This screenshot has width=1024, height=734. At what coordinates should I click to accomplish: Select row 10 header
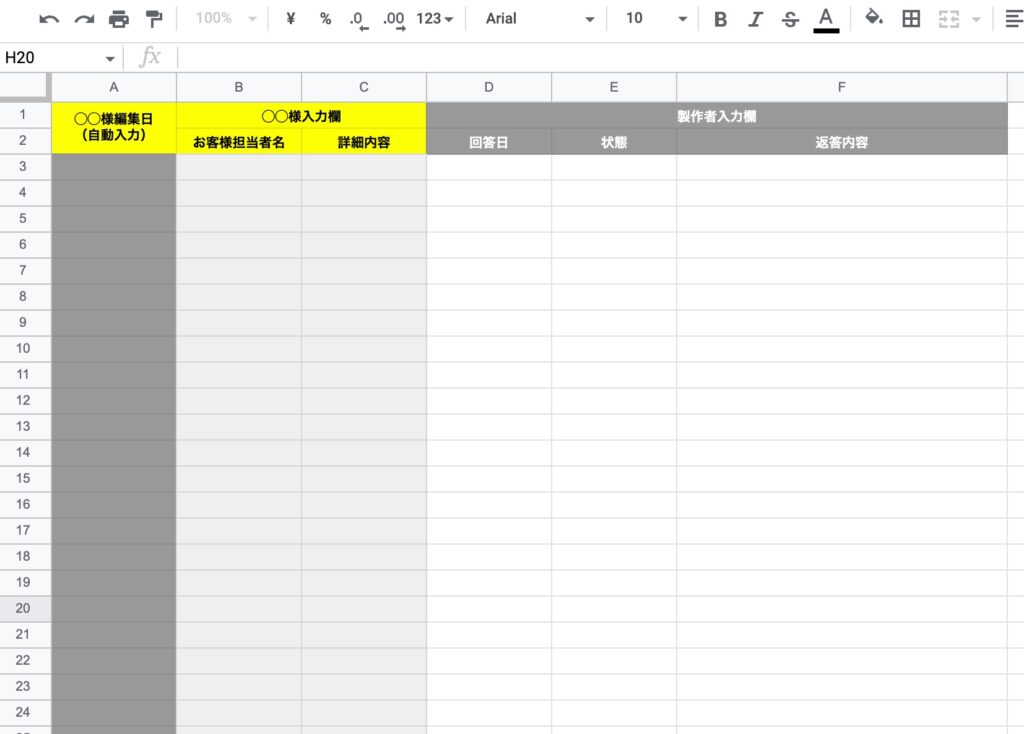tap(23, 349)
